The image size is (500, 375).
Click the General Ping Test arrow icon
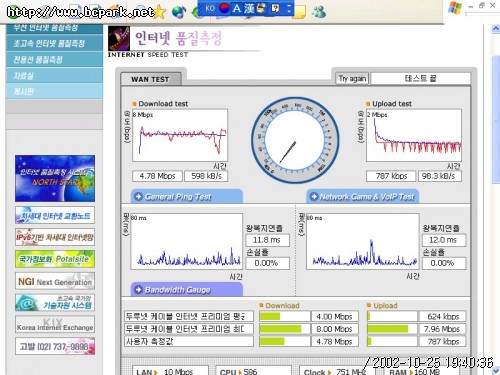tap(138, 196)
